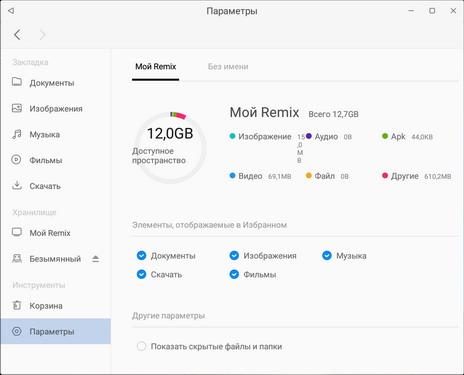Image resolution: width=464 pixels, height=375 pixels.
Task: Click the 44,0KB Apk size value
Action: 422,137
